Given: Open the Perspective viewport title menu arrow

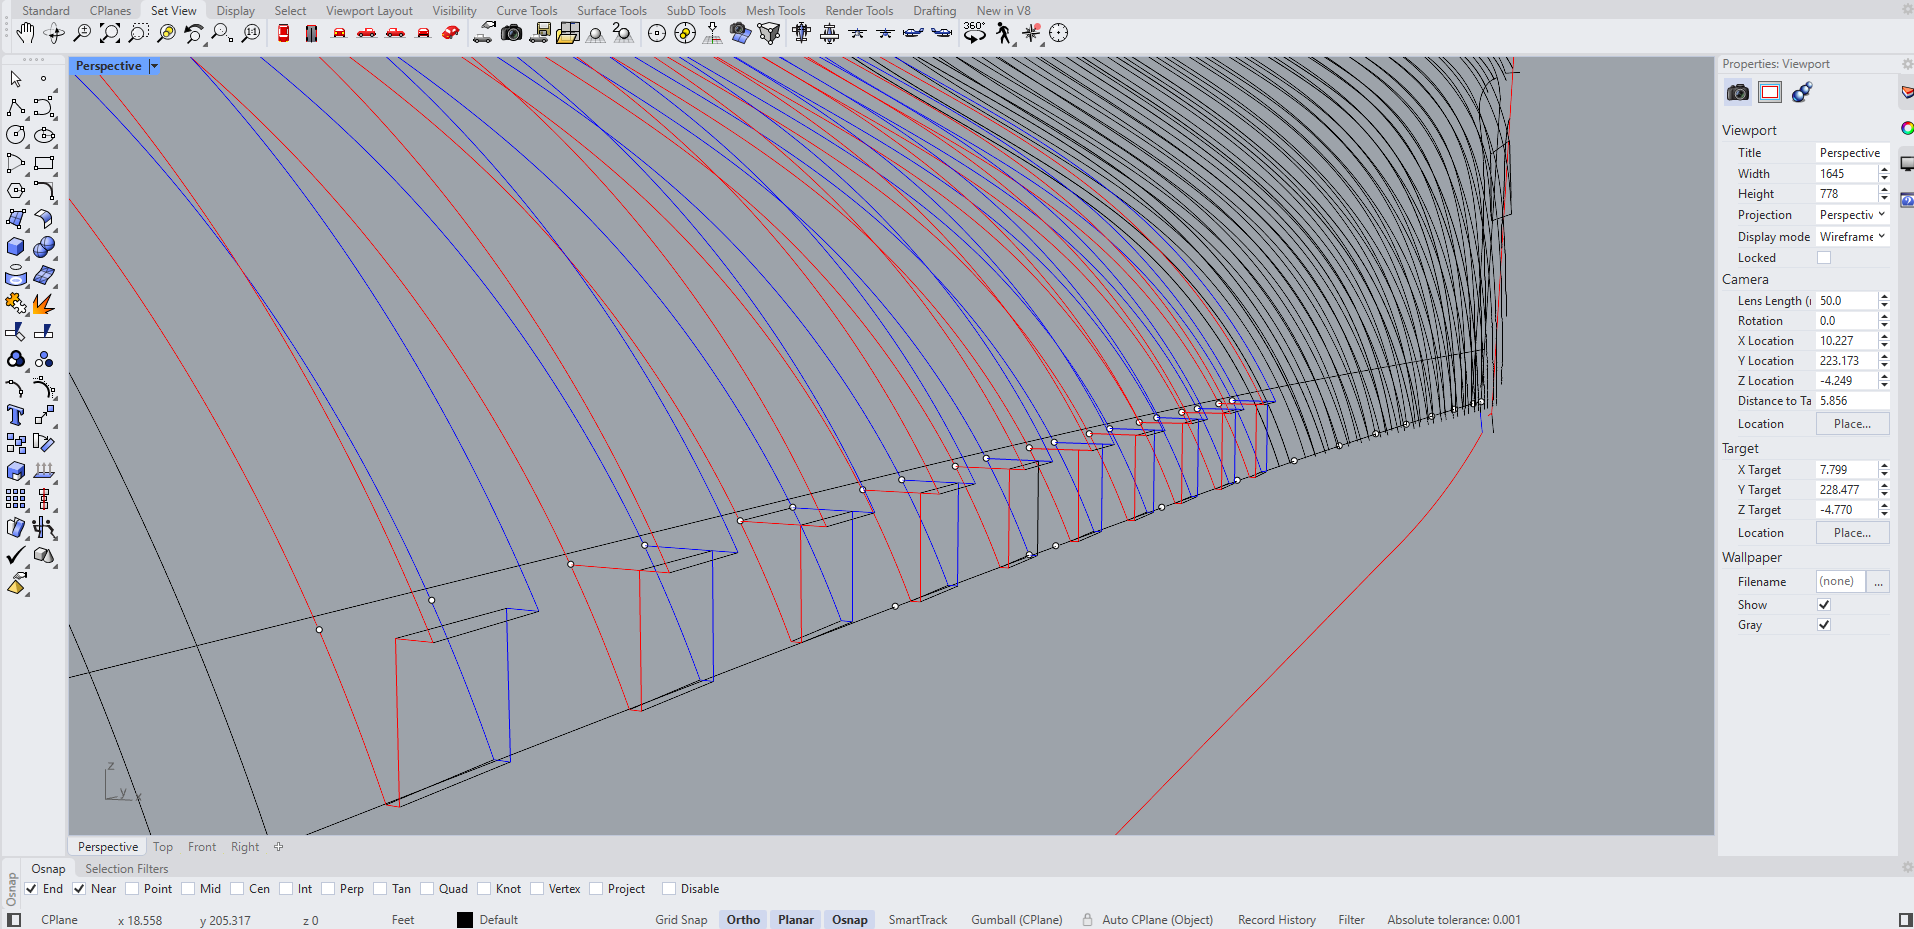Looking at the screenshot, I should pos(154,66).
